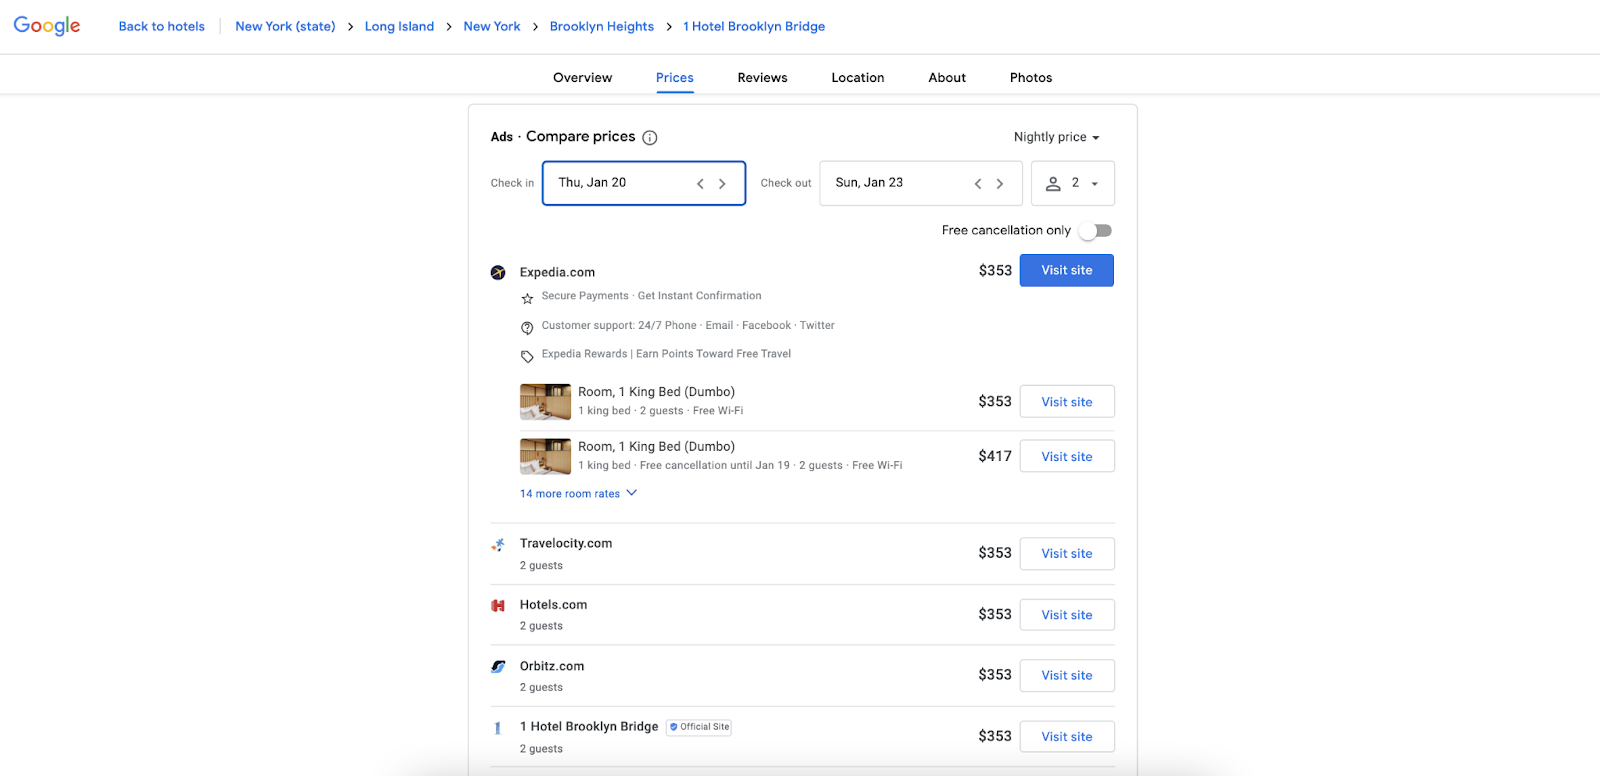
Task: Visit site for $417 King Bed room
Action: tap(1067, 457)
